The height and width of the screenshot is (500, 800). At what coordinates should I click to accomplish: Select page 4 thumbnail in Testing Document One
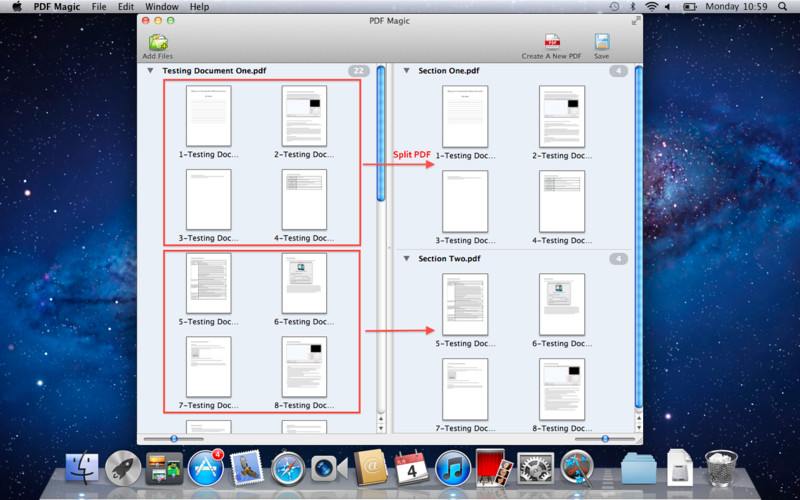click(304, 199)
